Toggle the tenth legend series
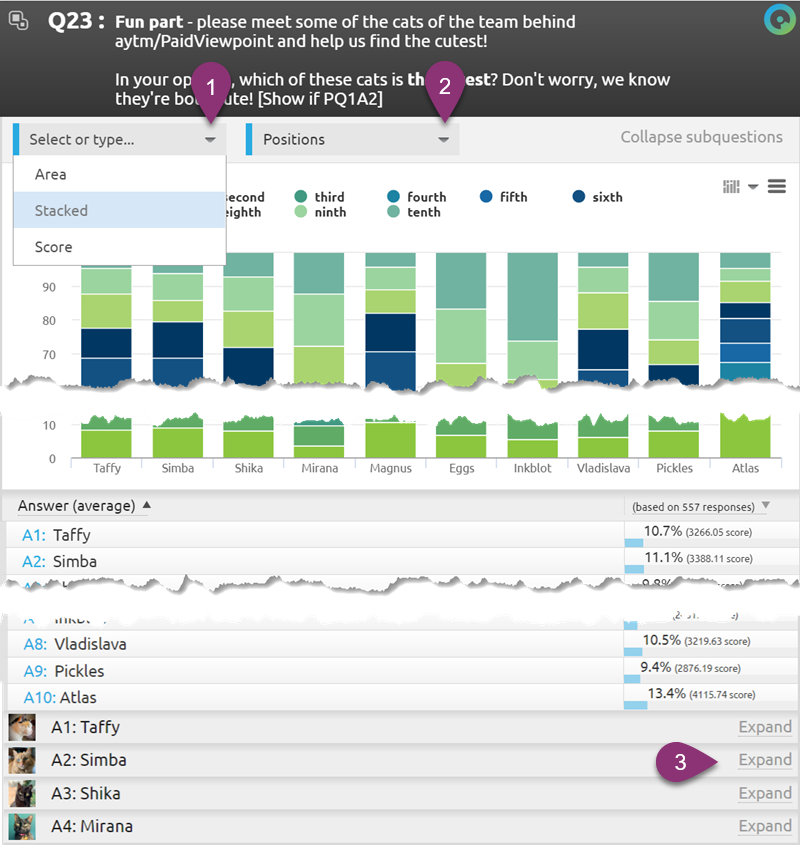 point(414,212)
